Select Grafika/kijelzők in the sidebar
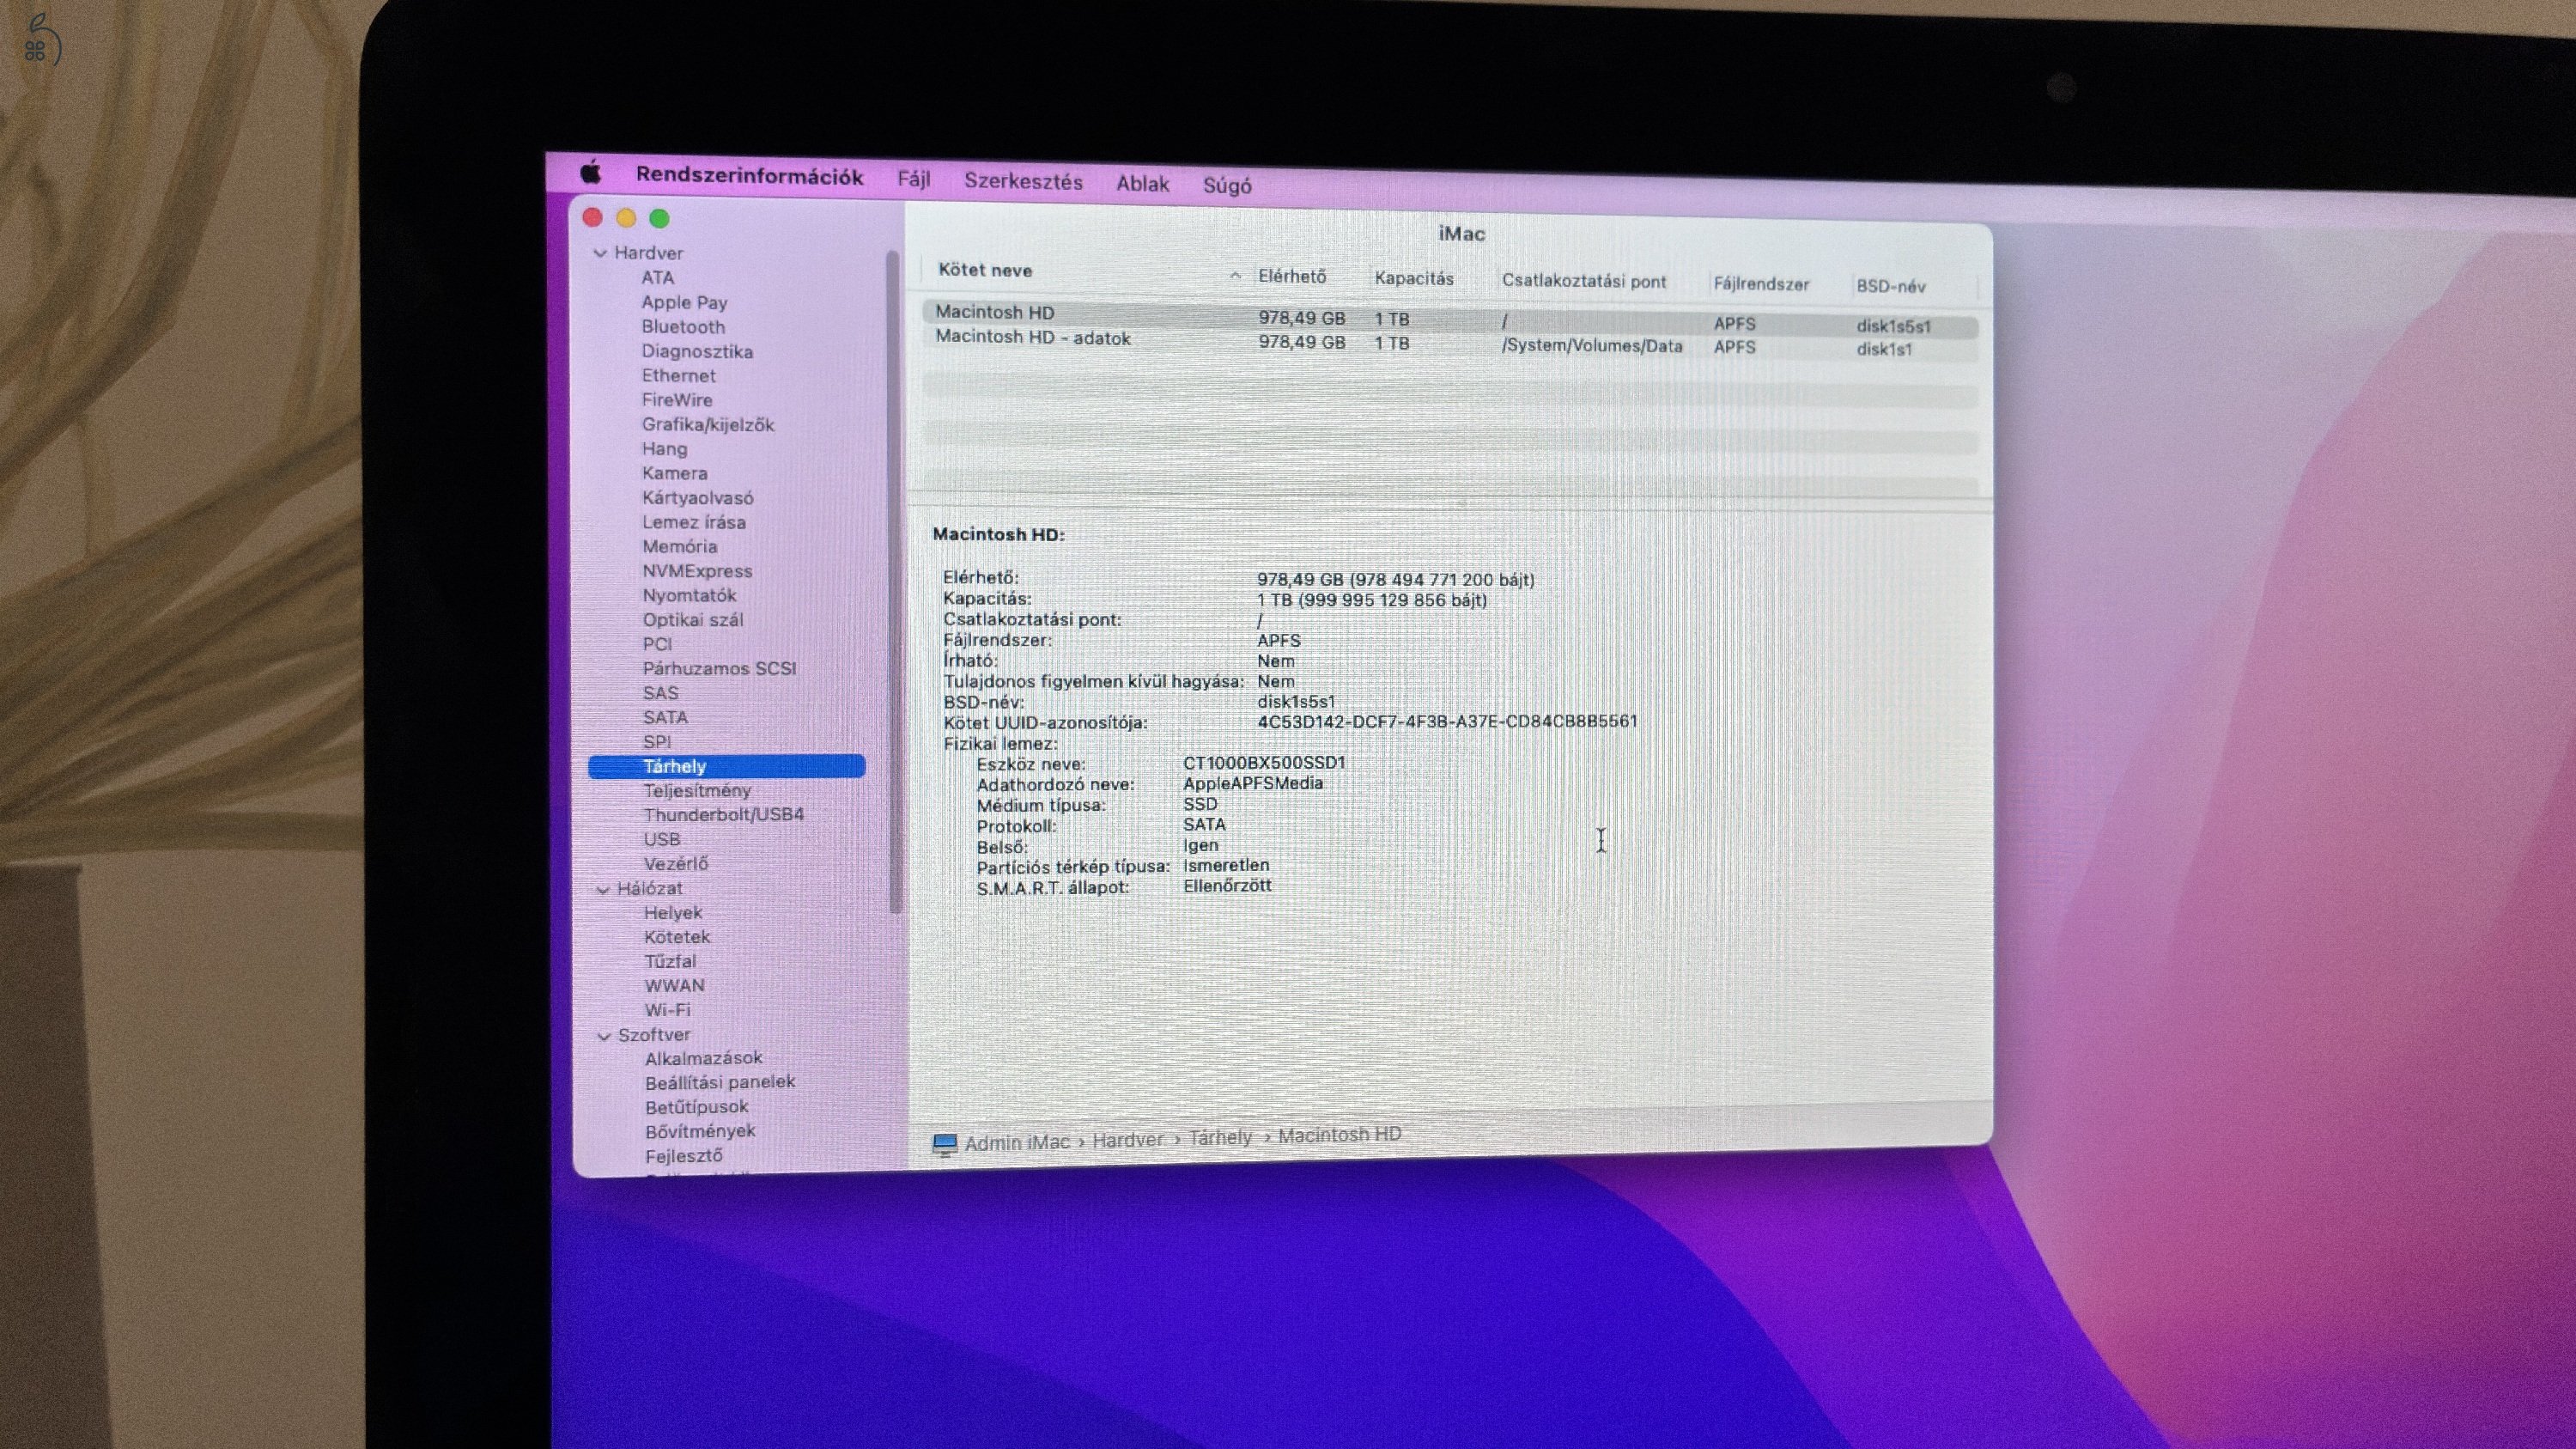 [708, 425]
